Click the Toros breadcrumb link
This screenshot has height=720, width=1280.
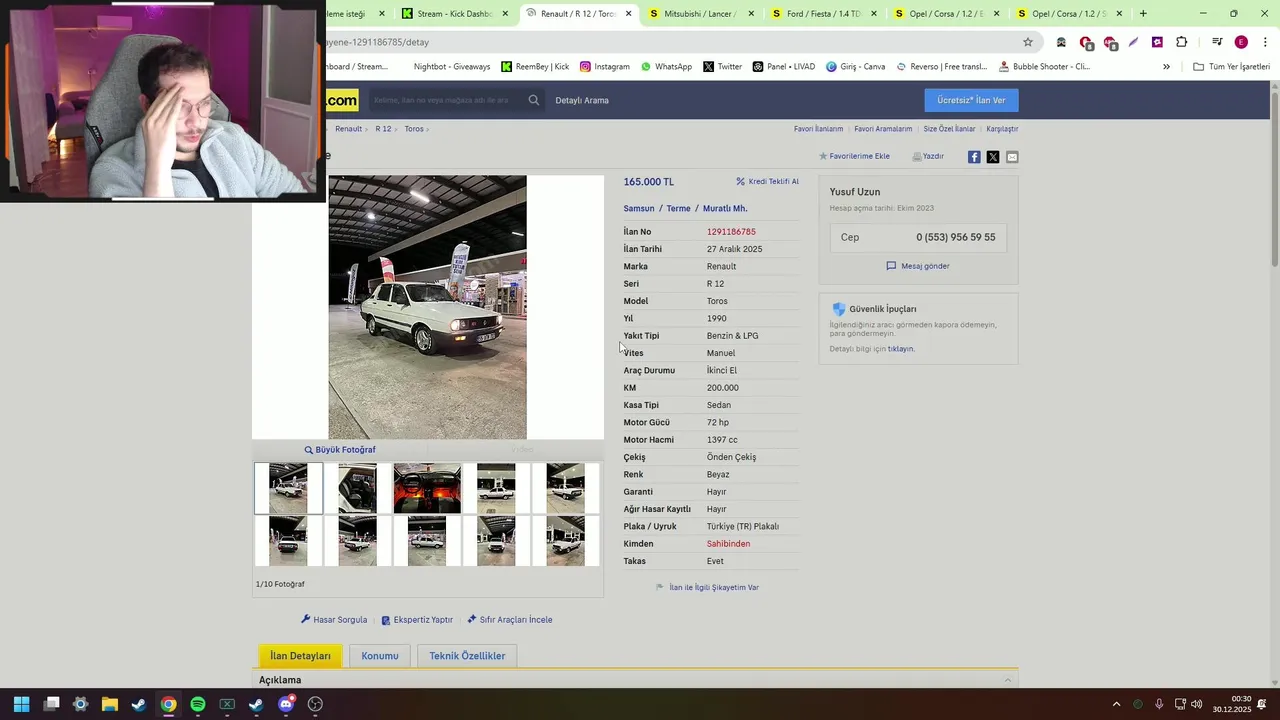(414, 129)
